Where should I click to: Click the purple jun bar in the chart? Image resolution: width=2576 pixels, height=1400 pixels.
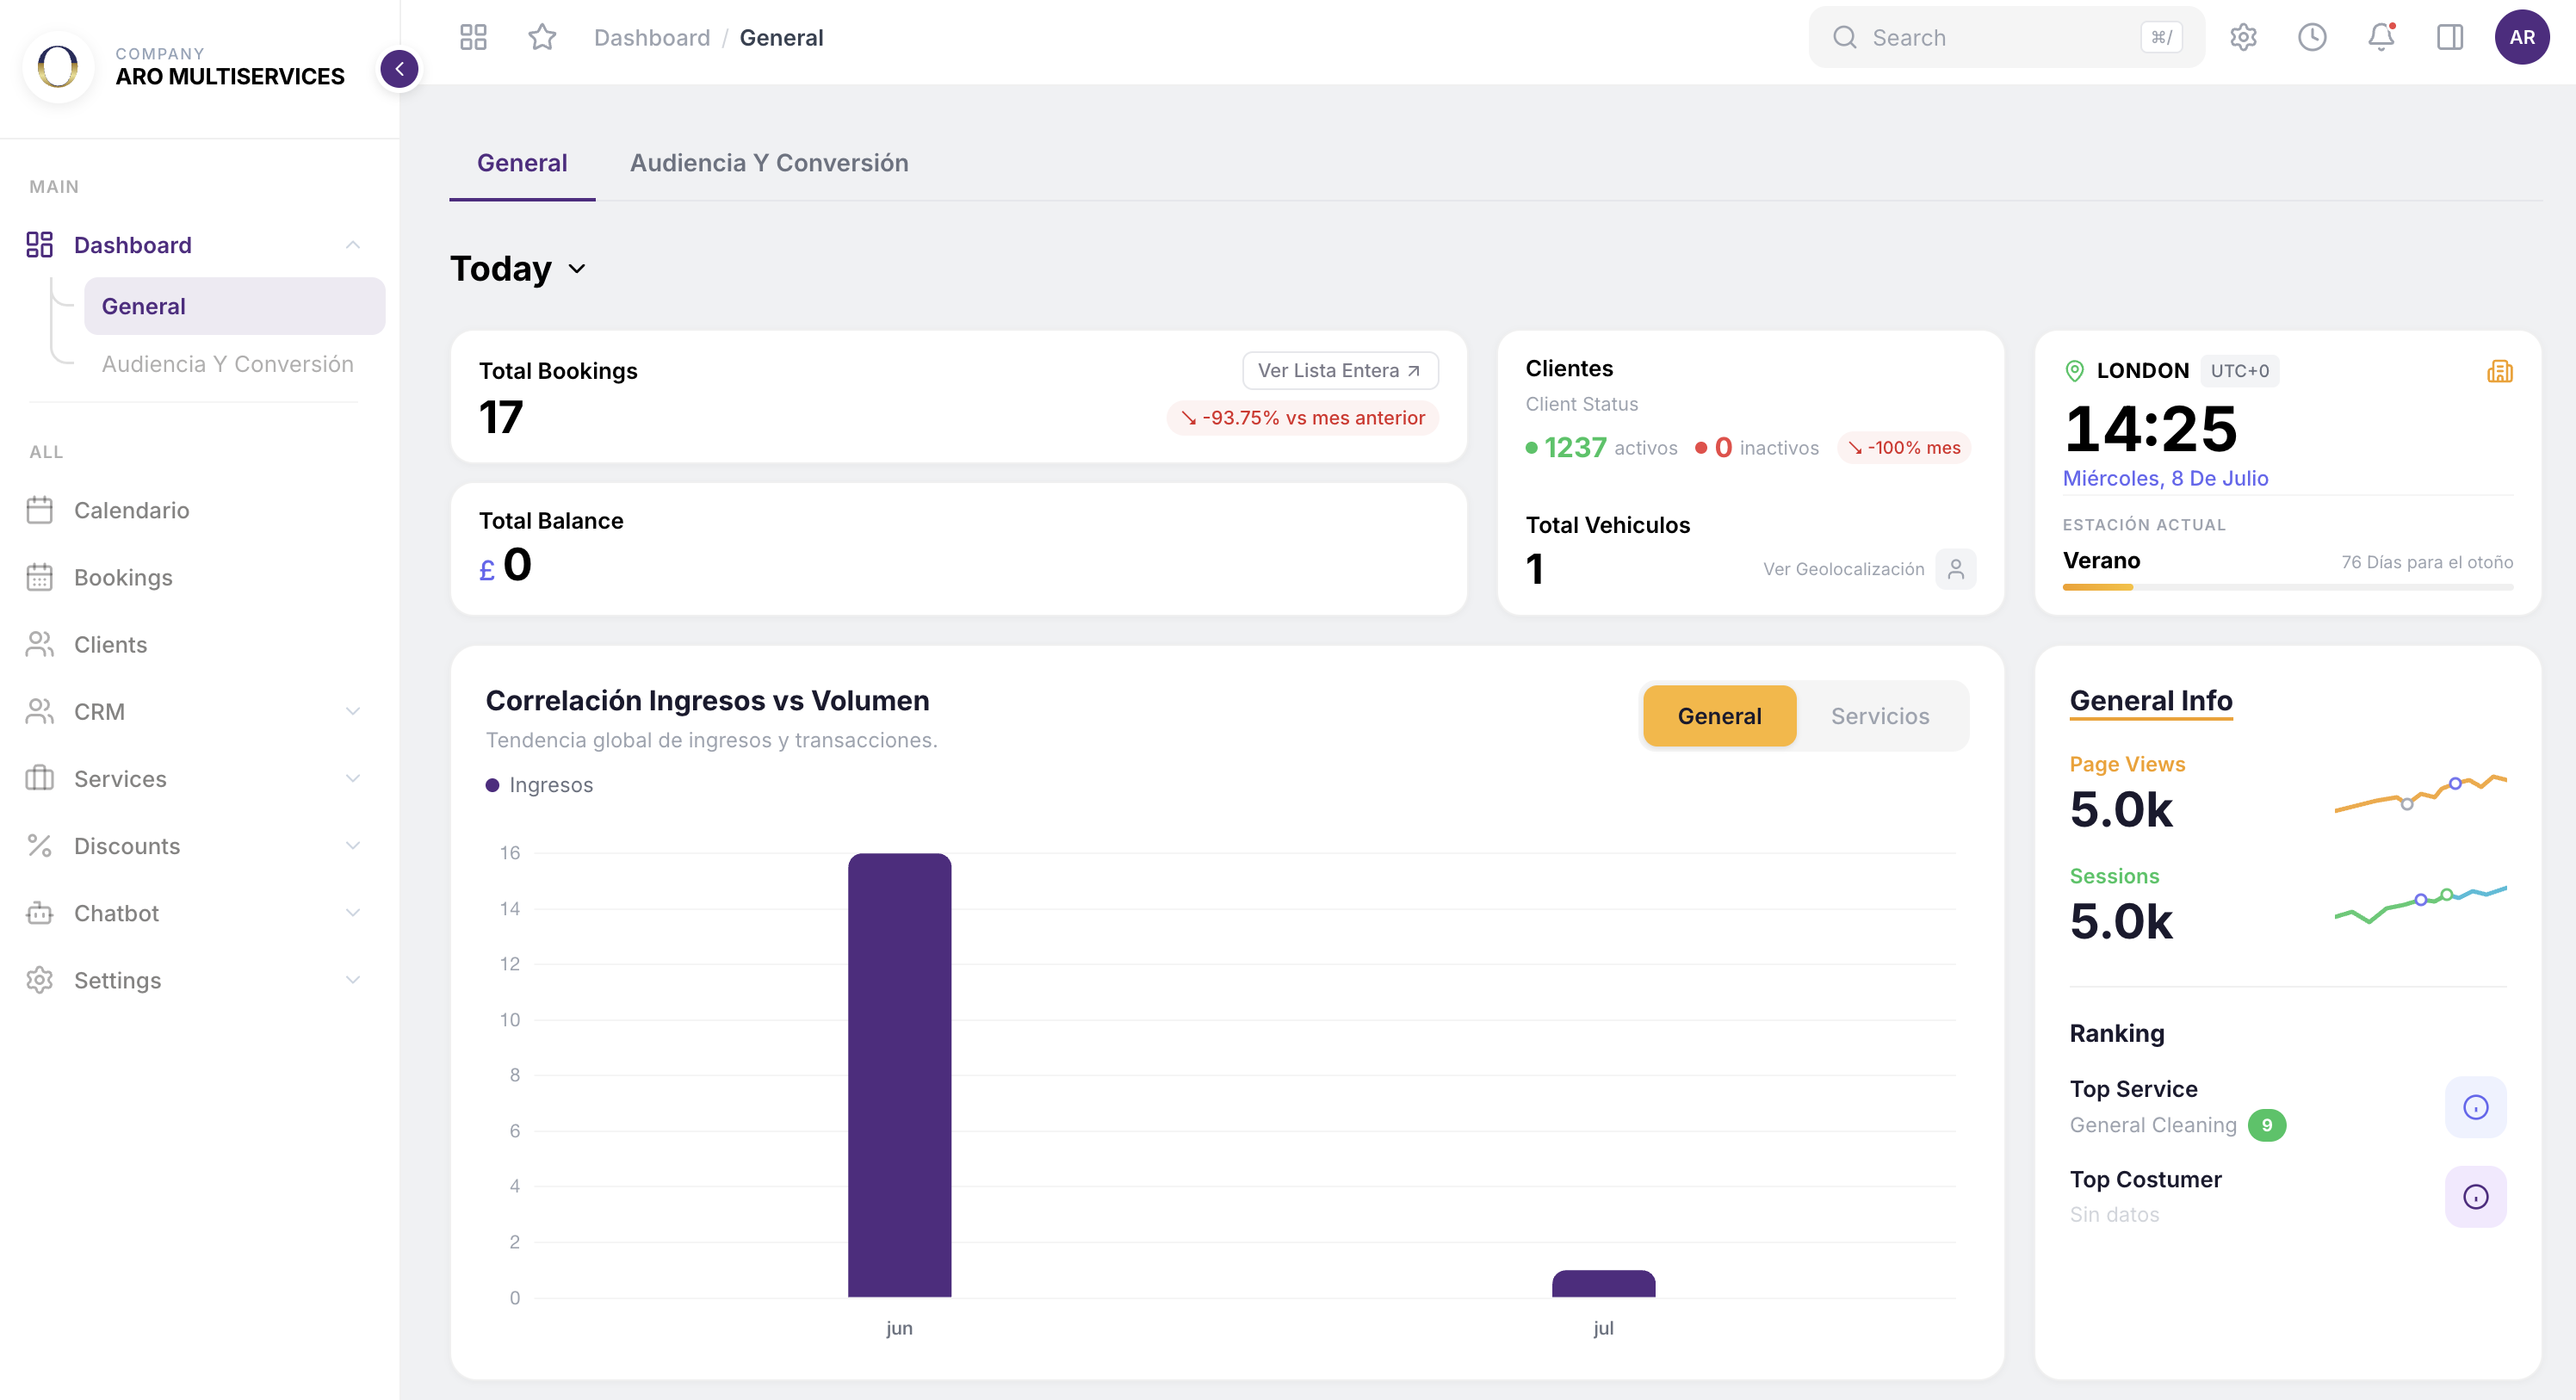(x=899, y=1075)
